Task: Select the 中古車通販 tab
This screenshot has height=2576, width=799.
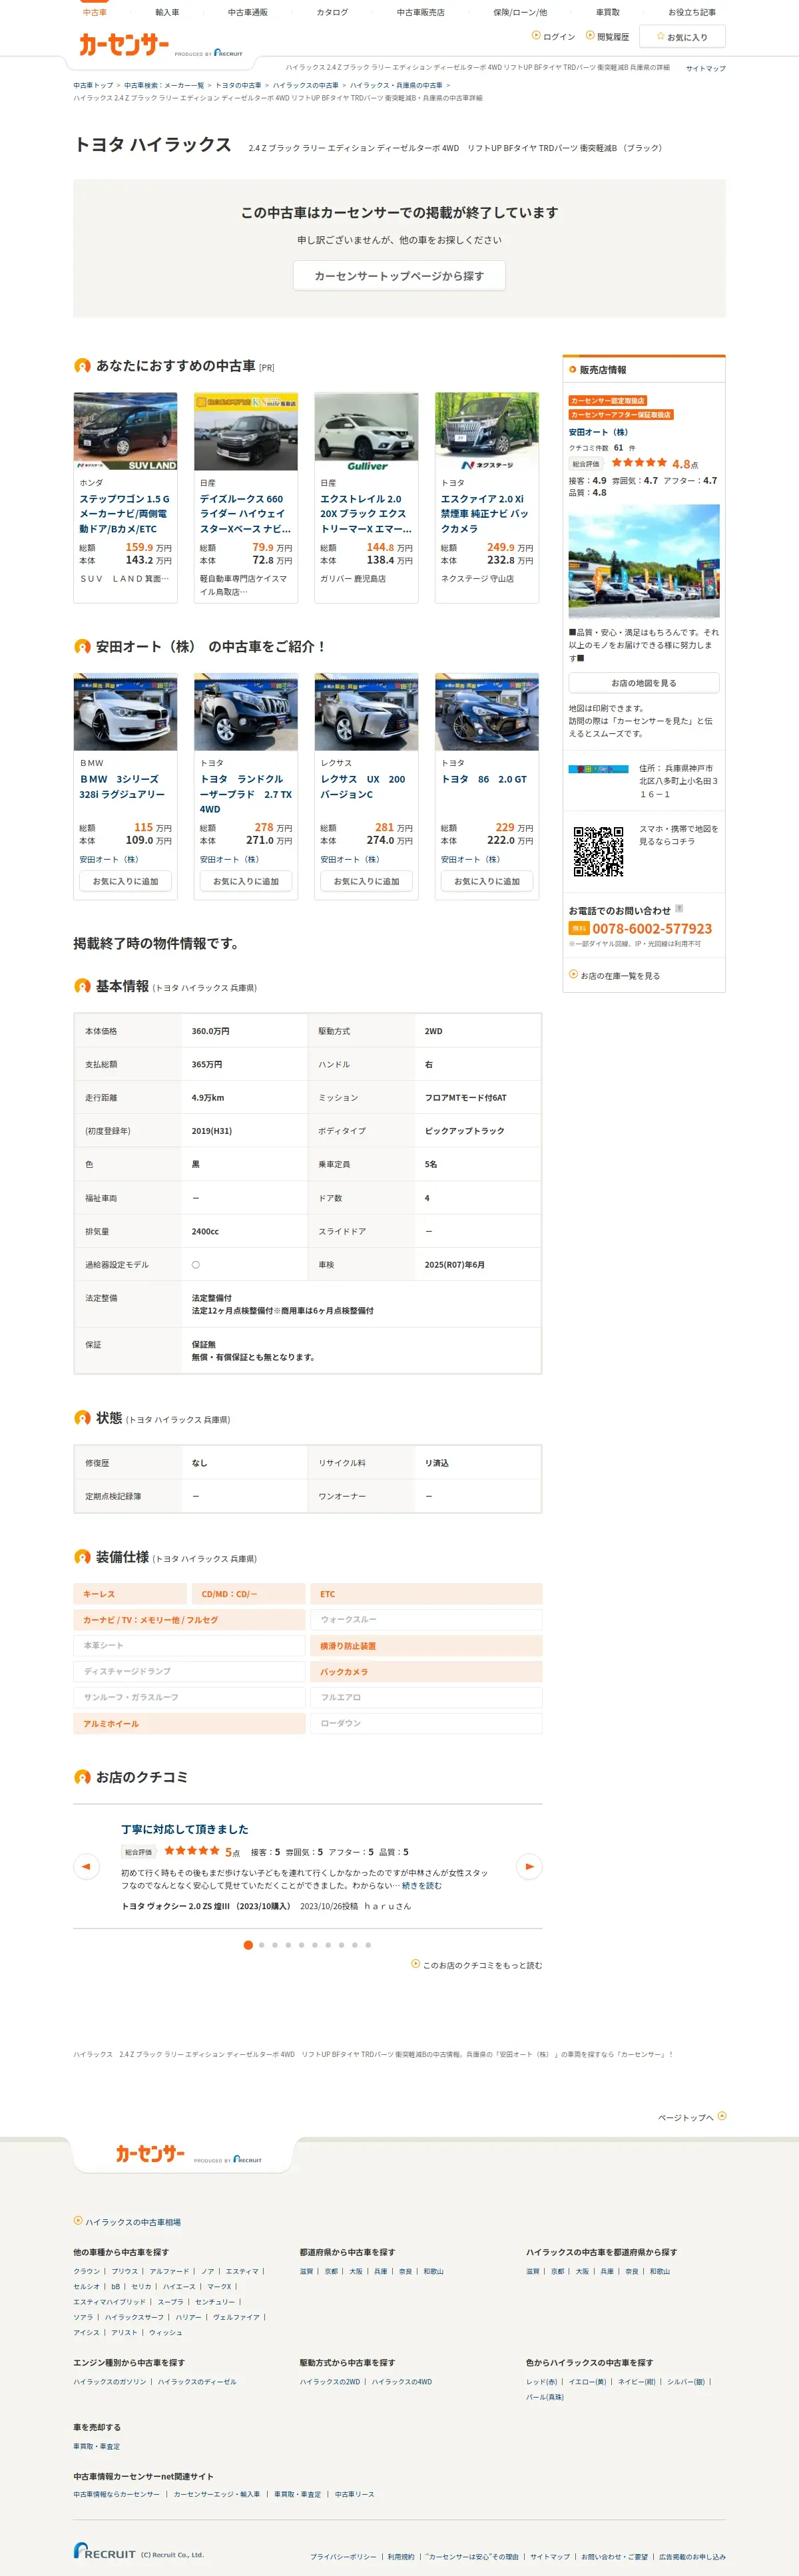Action: point(247,12)
